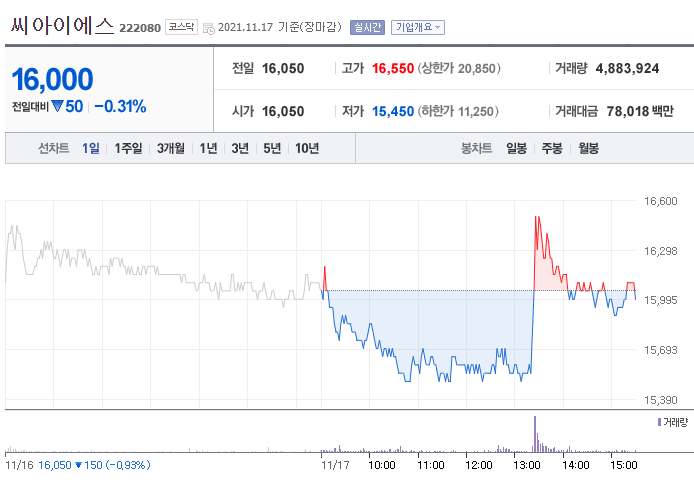This screenshot has width=694, height=483.
Task: Click the calendar icon beside the 2021.11.17 date
Action: (208, 28)
